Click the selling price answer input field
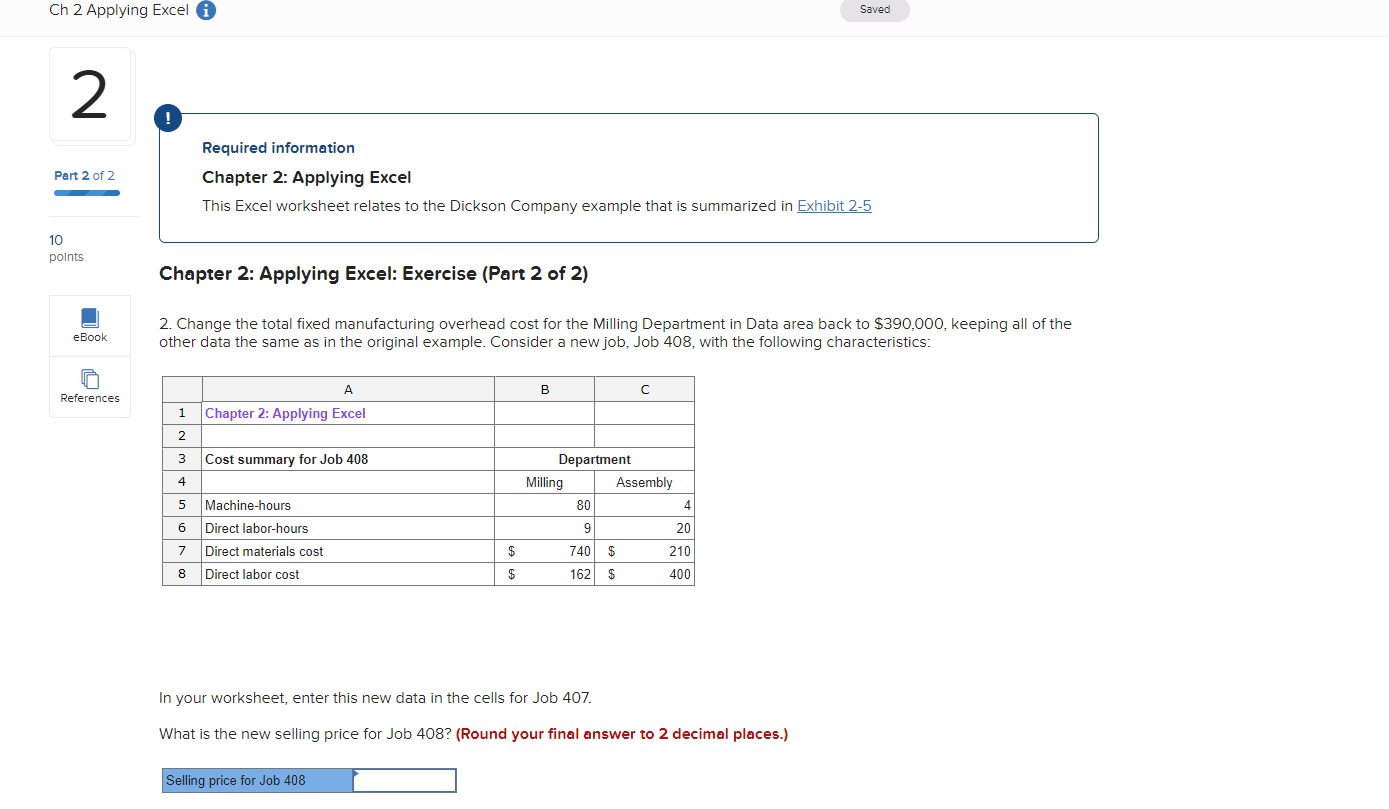This screenshot has width=1389, height=809. 404,780
